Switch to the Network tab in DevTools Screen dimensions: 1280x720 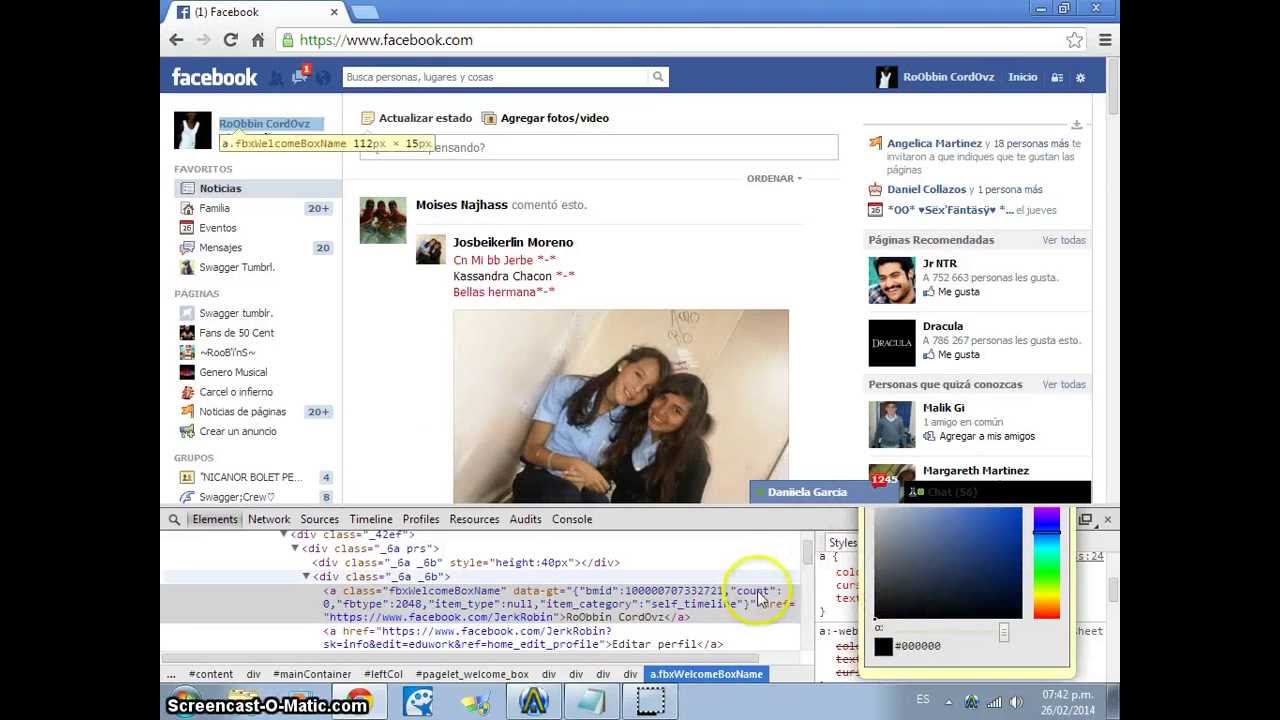pyautogui.click(x=269, y=519)
